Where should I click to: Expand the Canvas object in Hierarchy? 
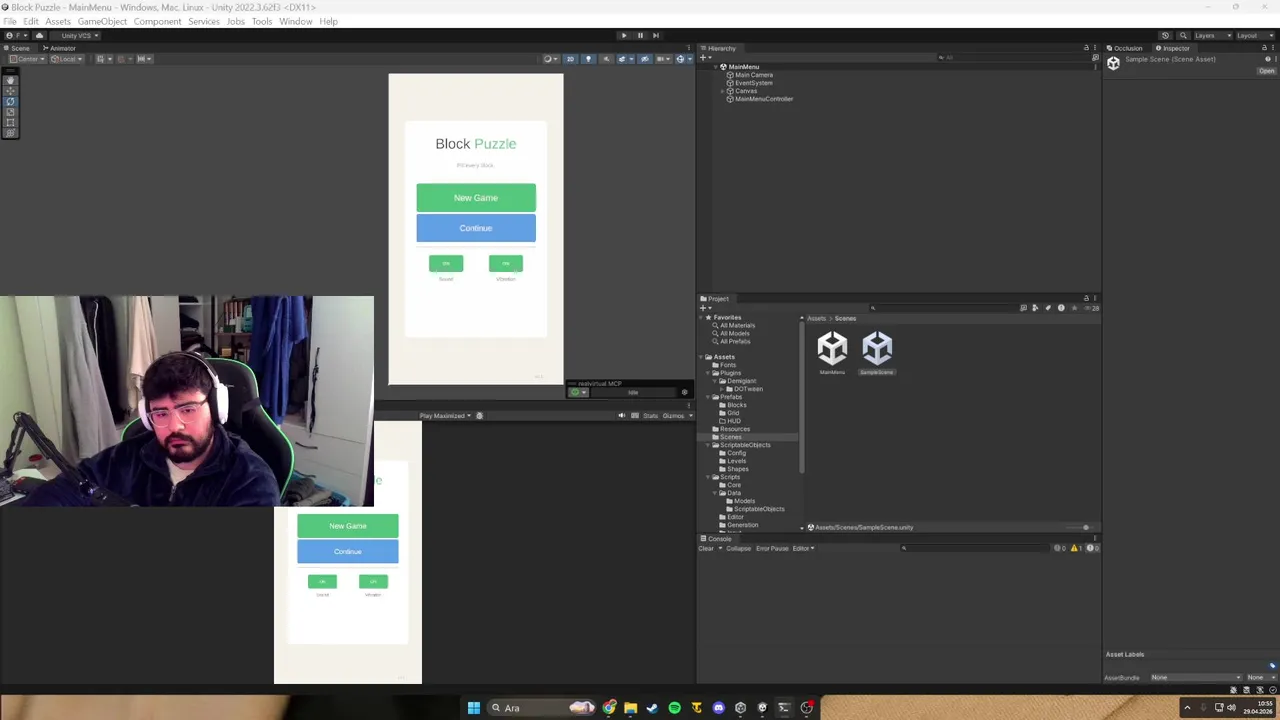(722, 91)
